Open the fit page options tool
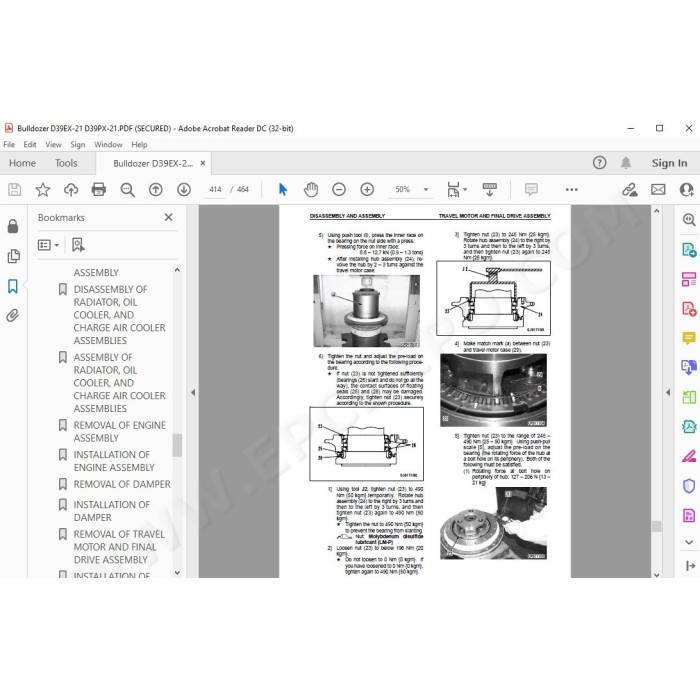Viewport: 700px width, 700px height. (x=453, y=189)
